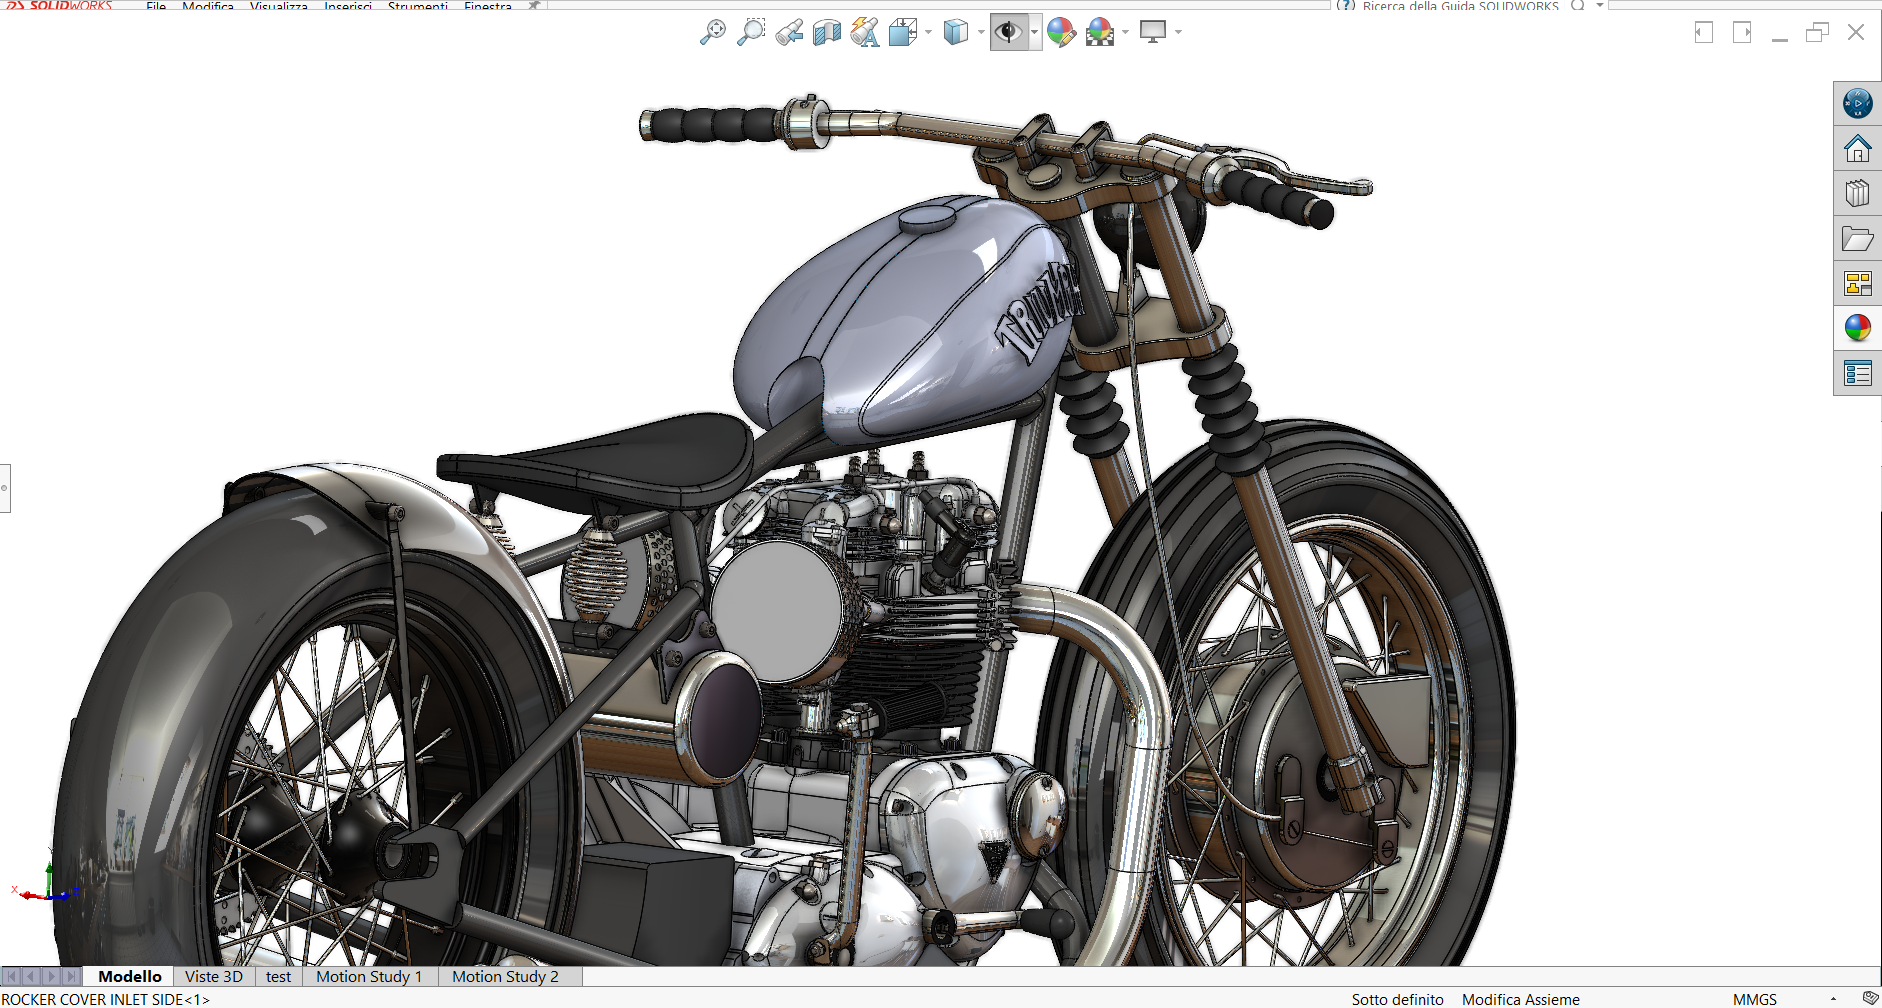The width and height of the screenshot is (1882, 1008).
Task: Open the File menu
Action: (156, 6)
